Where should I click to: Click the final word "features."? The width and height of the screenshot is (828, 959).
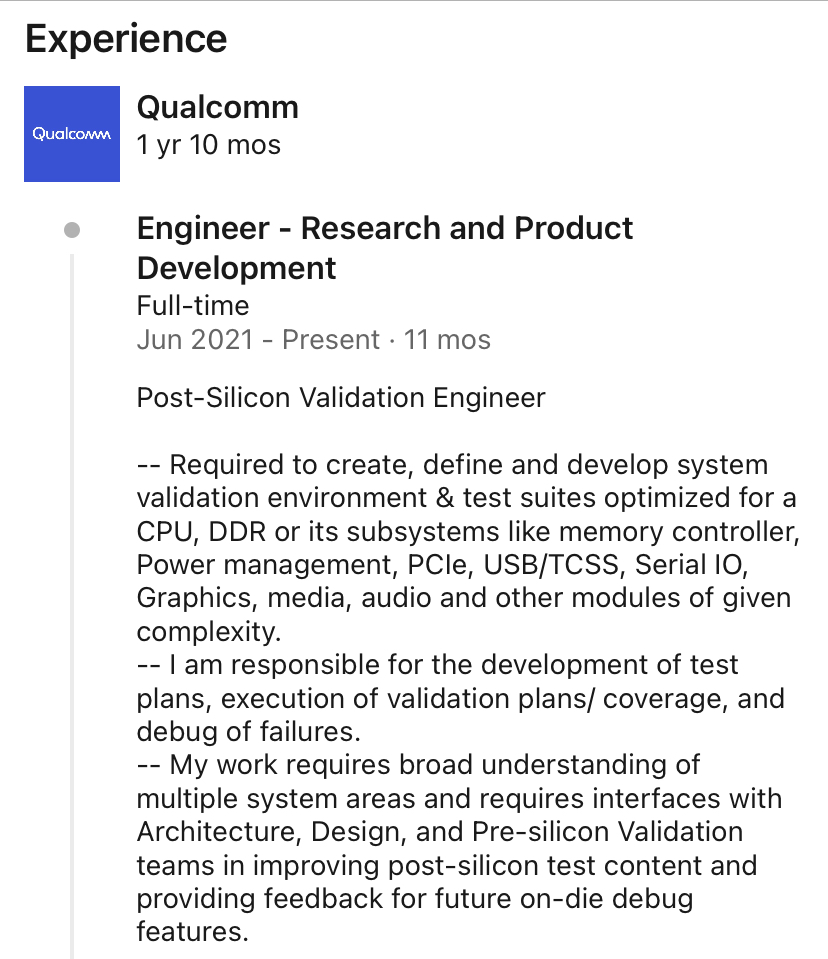(192, 932)
